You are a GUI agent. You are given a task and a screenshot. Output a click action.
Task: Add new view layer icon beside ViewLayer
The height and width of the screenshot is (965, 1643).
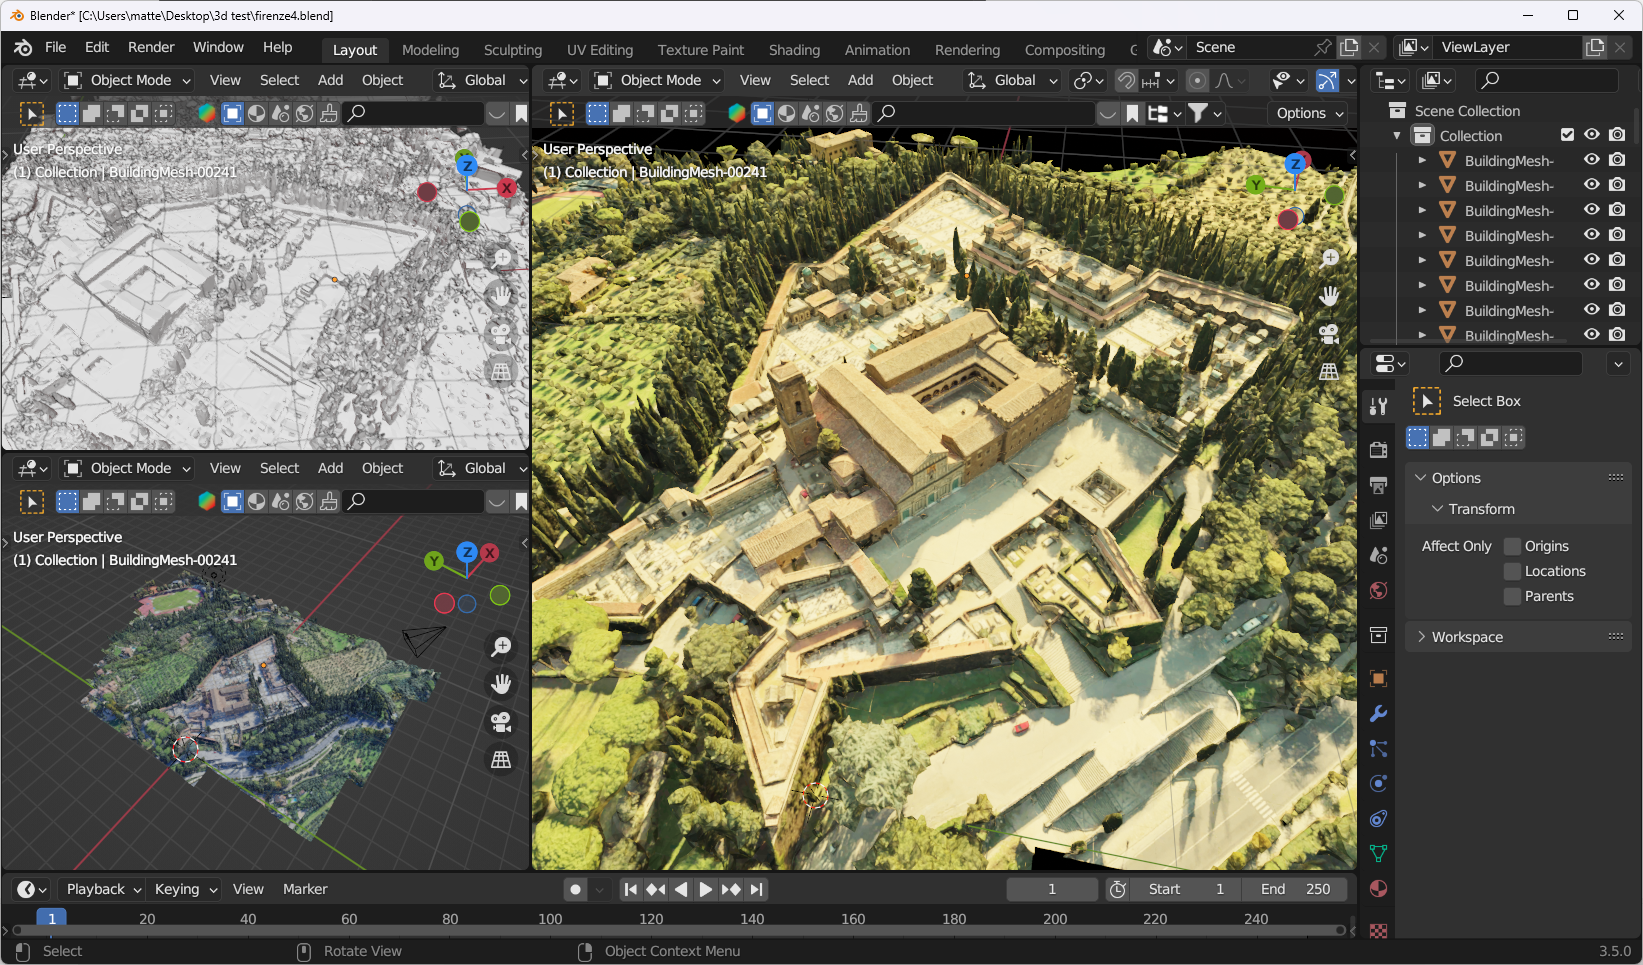point(1595,47)
